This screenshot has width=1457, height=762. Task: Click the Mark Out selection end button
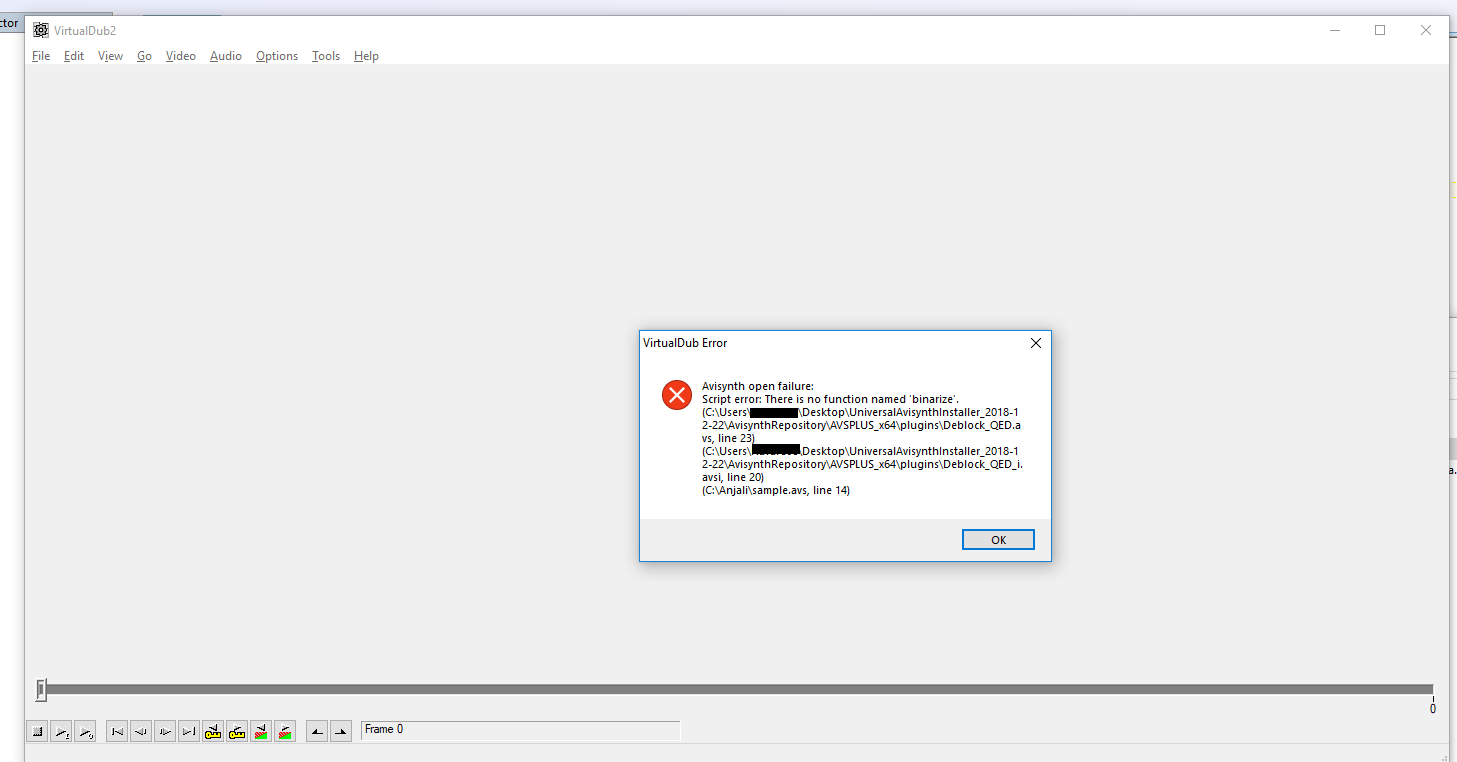[341, 731]
